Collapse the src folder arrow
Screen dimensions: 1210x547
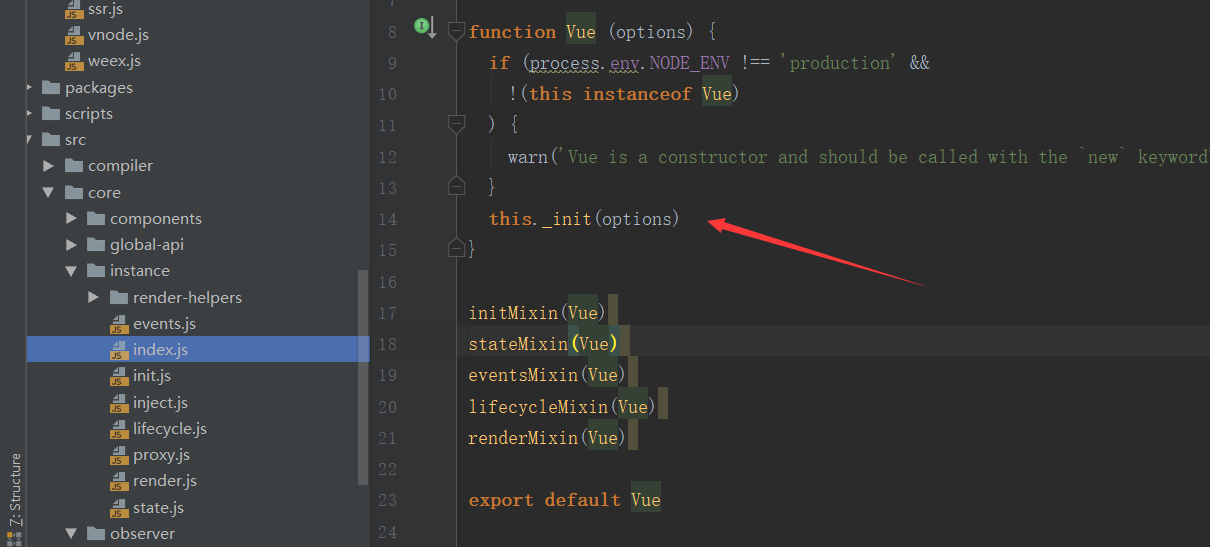(27, 140)
